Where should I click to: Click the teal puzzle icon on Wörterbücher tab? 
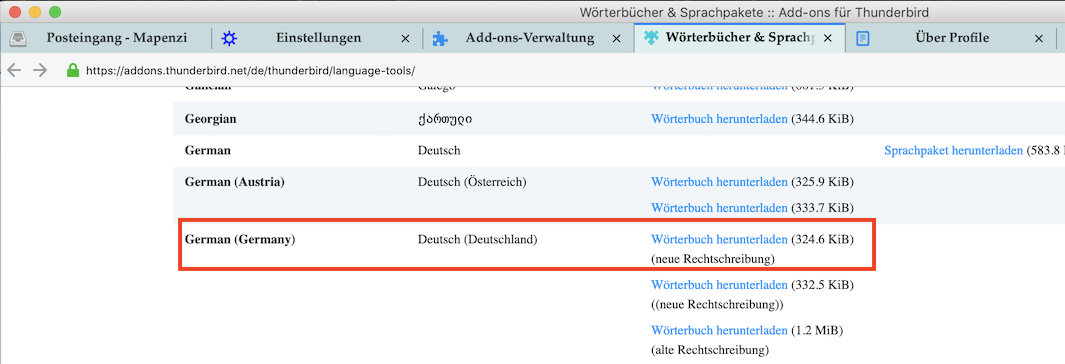(x=651, y=39)
